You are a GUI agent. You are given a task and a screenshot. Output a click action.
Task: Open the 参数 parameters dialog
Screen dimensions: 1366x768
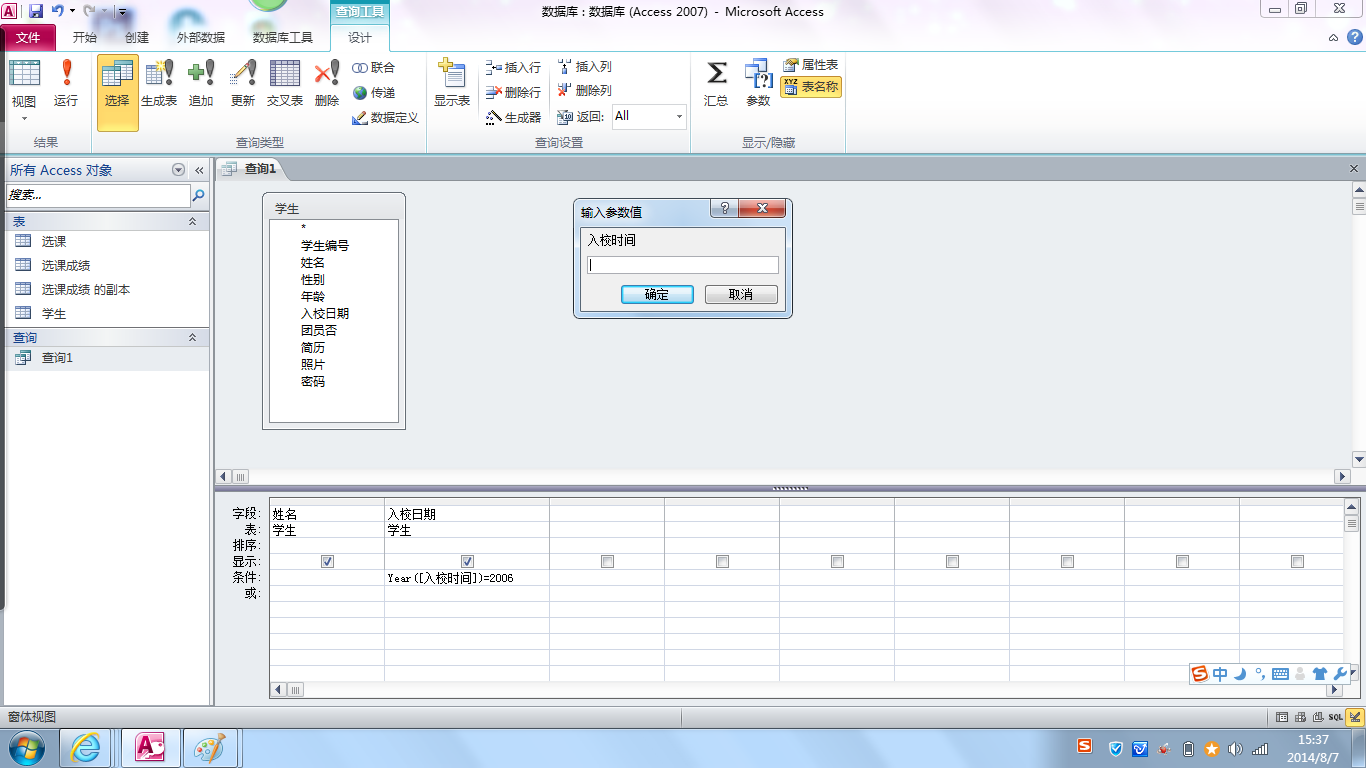758,84
